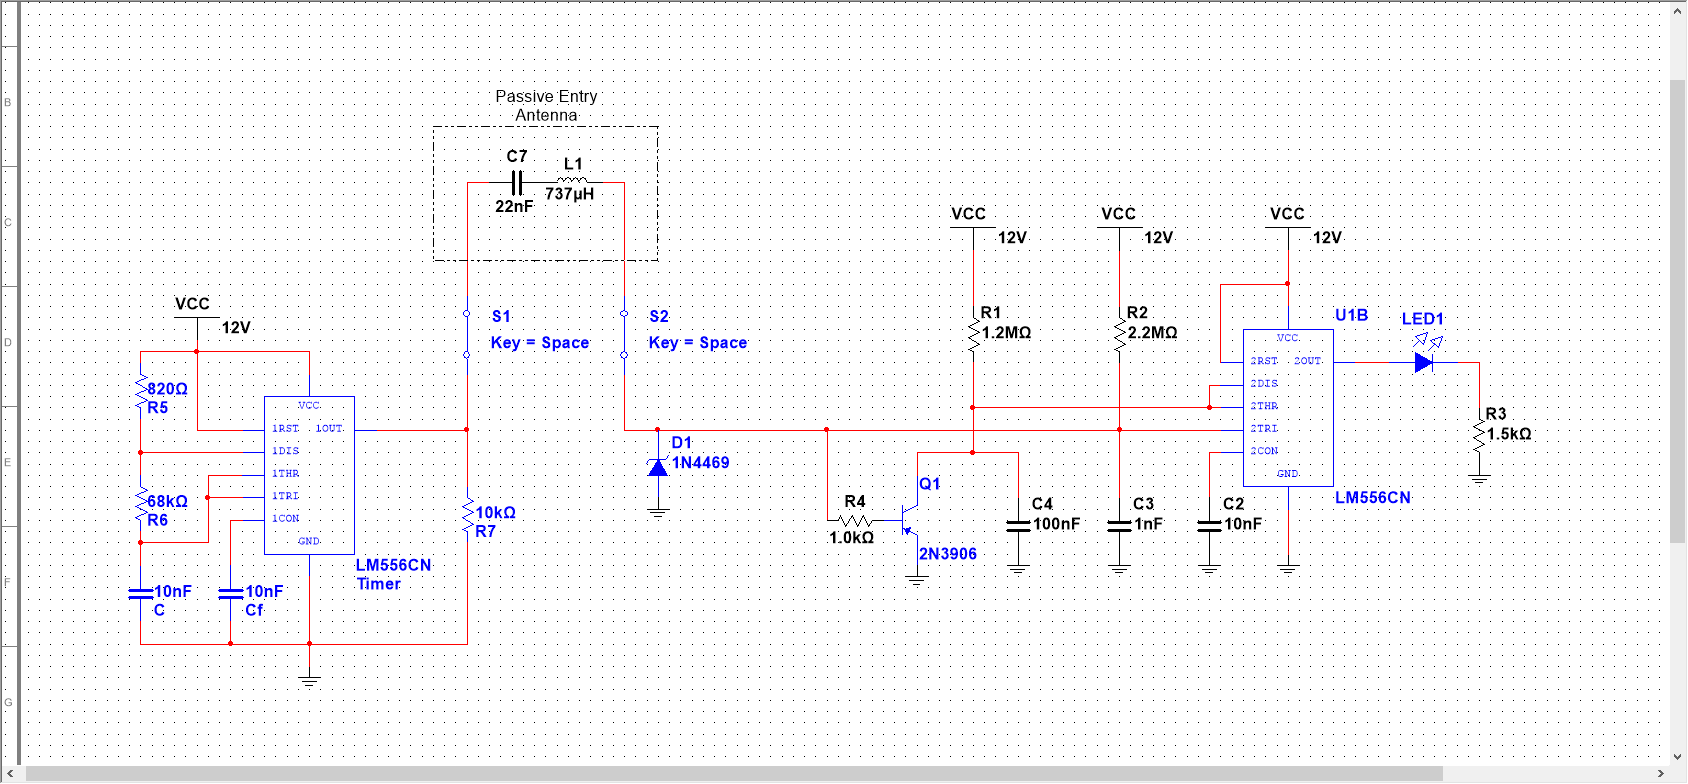This screenshot has width=1688, height=784.
Task: Select the D1 zener diode symbol
Action: (657, 466)
